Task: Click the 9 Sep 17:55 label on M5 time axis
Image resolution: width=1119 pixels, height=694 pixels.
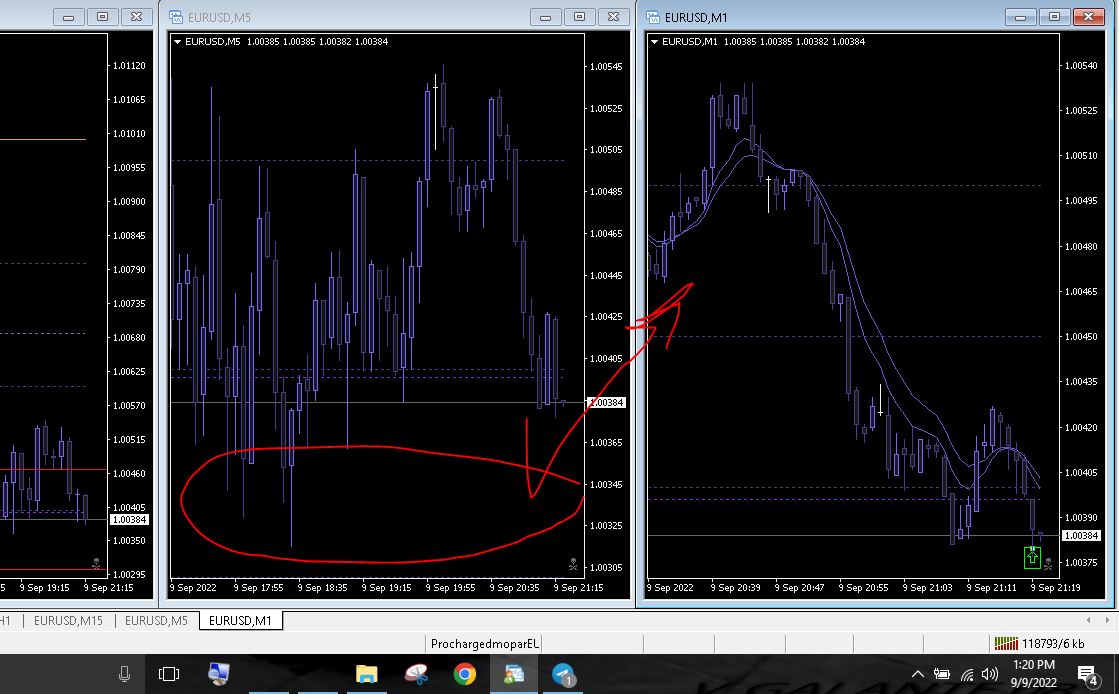Action: [x=258, y=588]
